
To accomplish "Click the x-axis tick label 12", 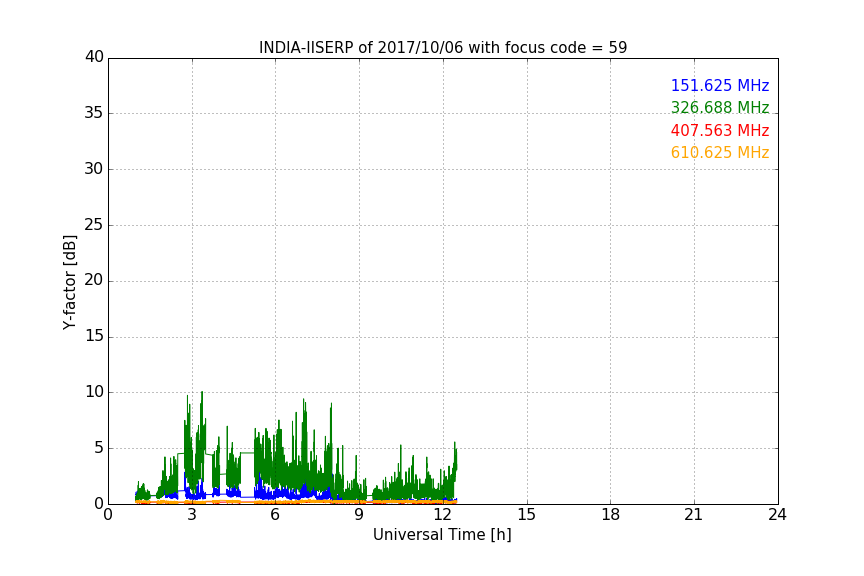I will [443, 515].
